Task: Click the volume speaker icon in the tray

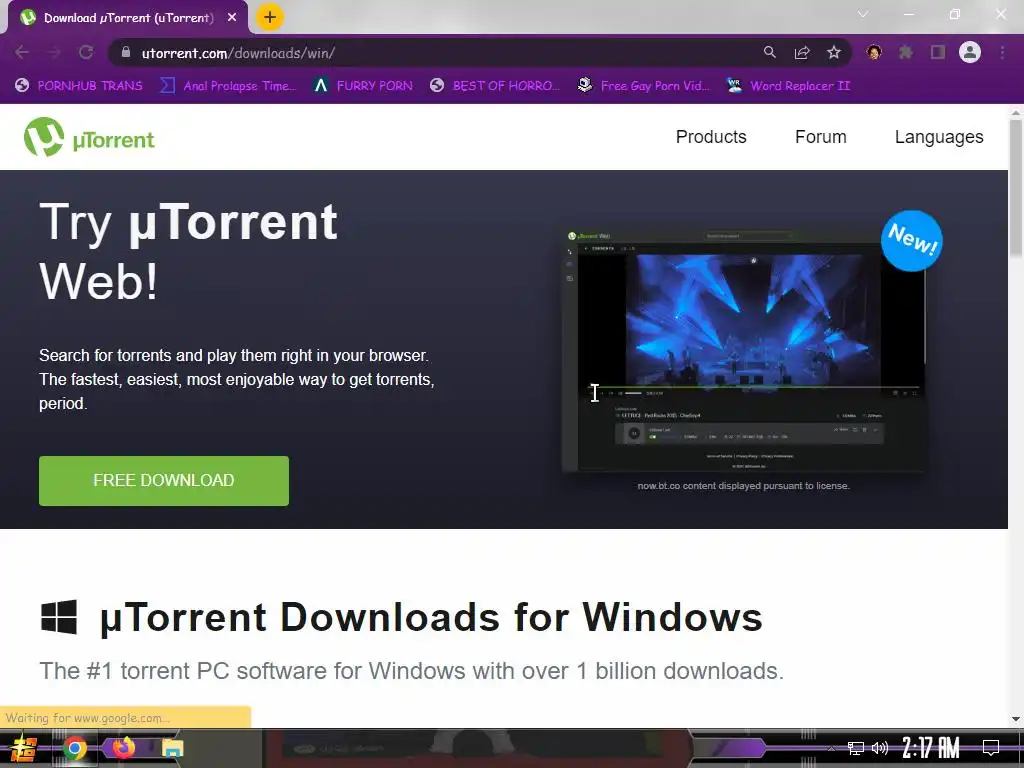Action: pos(880,748)
